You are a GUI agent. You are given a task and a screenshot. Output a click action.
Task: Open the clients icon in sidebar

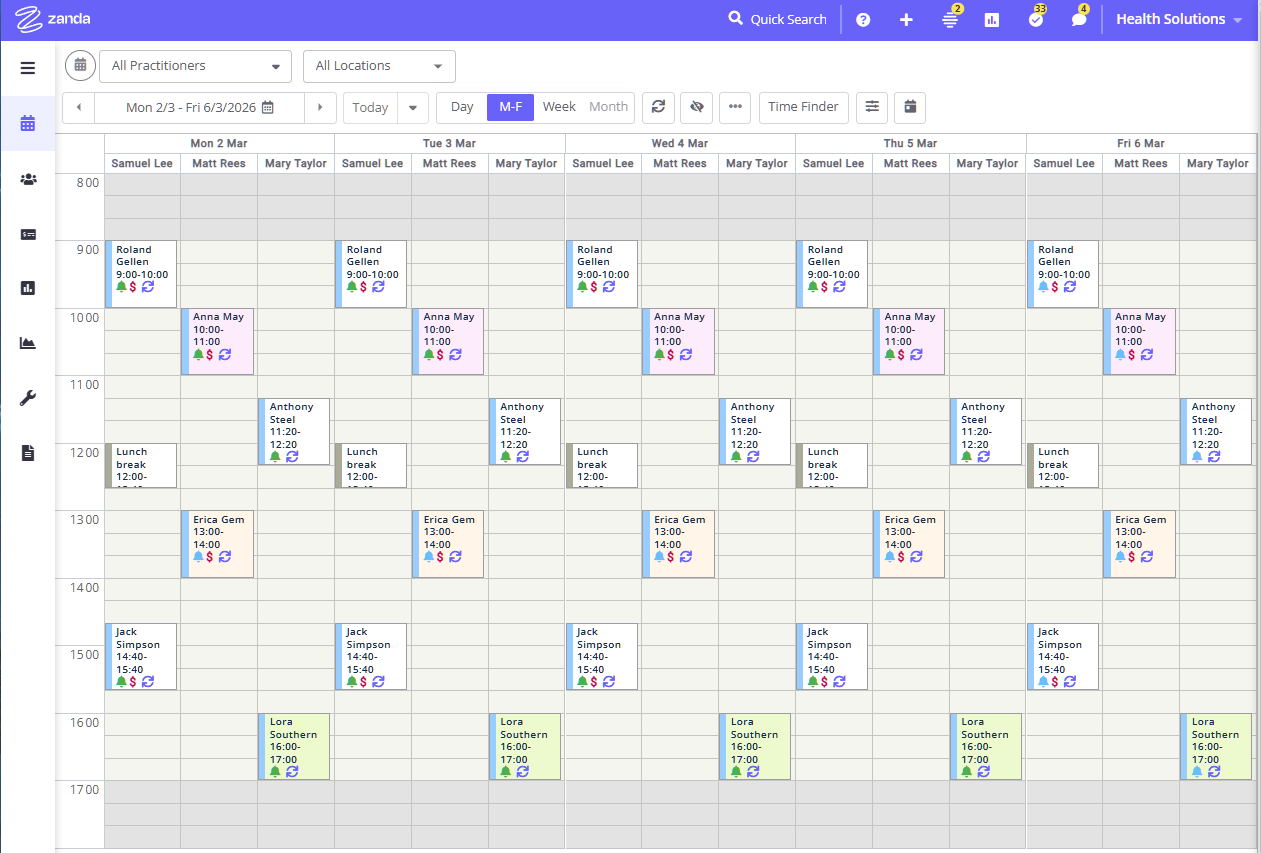(27, 179)
